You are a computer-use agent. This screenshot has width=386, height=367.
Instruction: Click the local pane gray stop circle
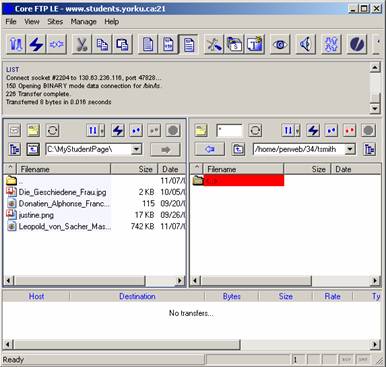(x=173, y=130)
